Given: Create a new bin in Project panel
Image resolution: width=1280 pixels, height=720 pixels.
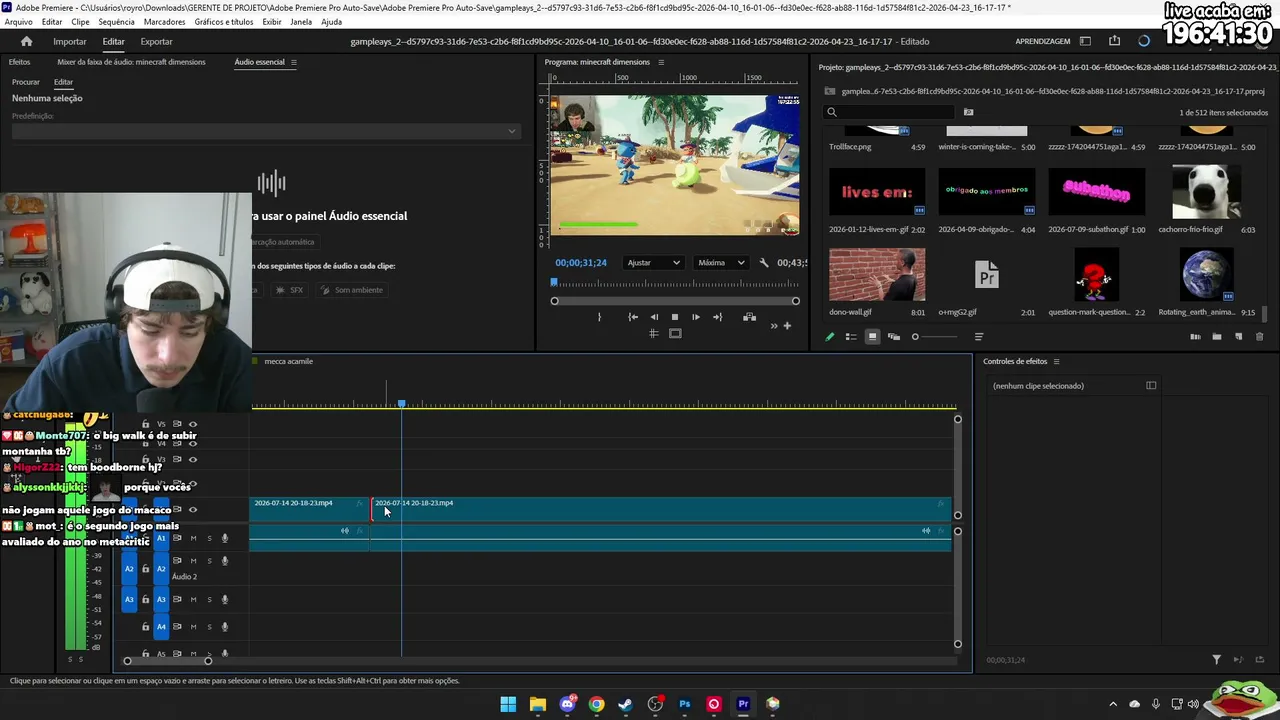Looking at the screenshot, I should click(x=1217, y=337).
